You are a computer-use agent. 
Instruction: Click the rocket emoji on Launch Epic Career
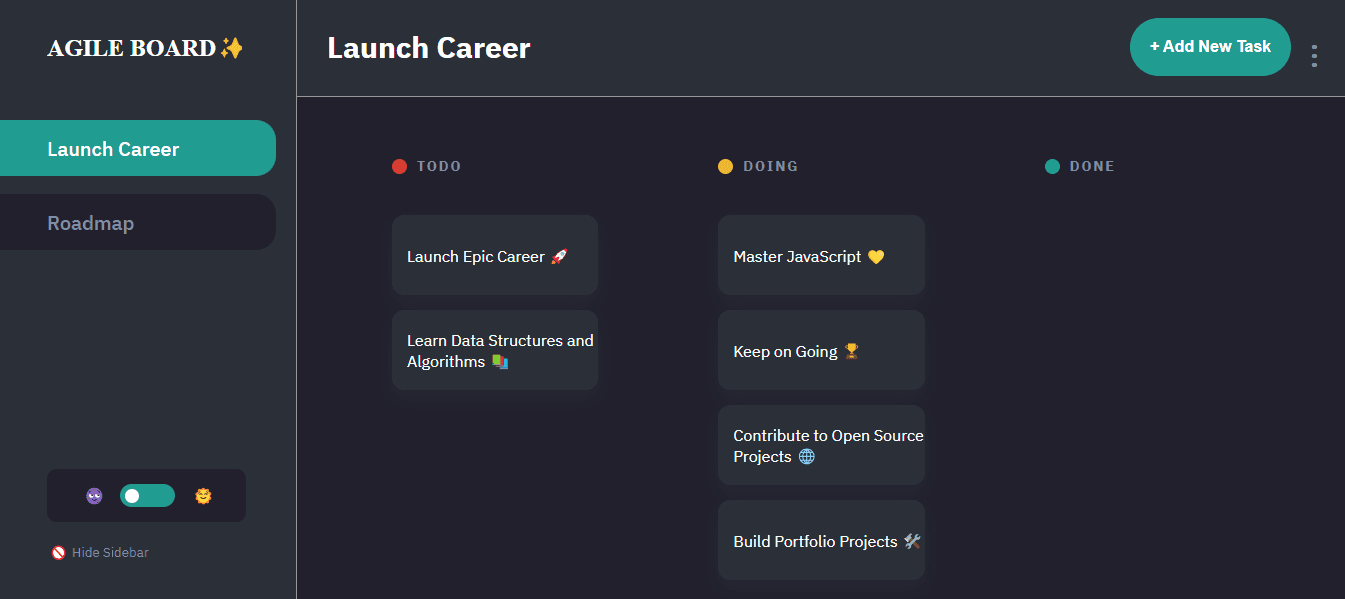pyautogui.click(x=557, y=256)
